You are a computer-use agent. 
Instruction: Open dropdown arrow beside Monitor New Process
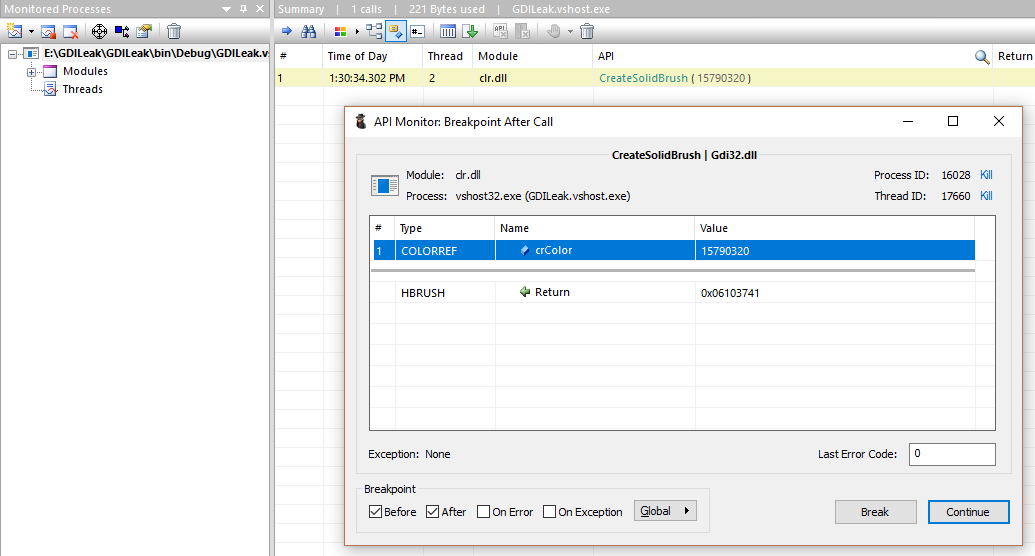pos(31,32)
